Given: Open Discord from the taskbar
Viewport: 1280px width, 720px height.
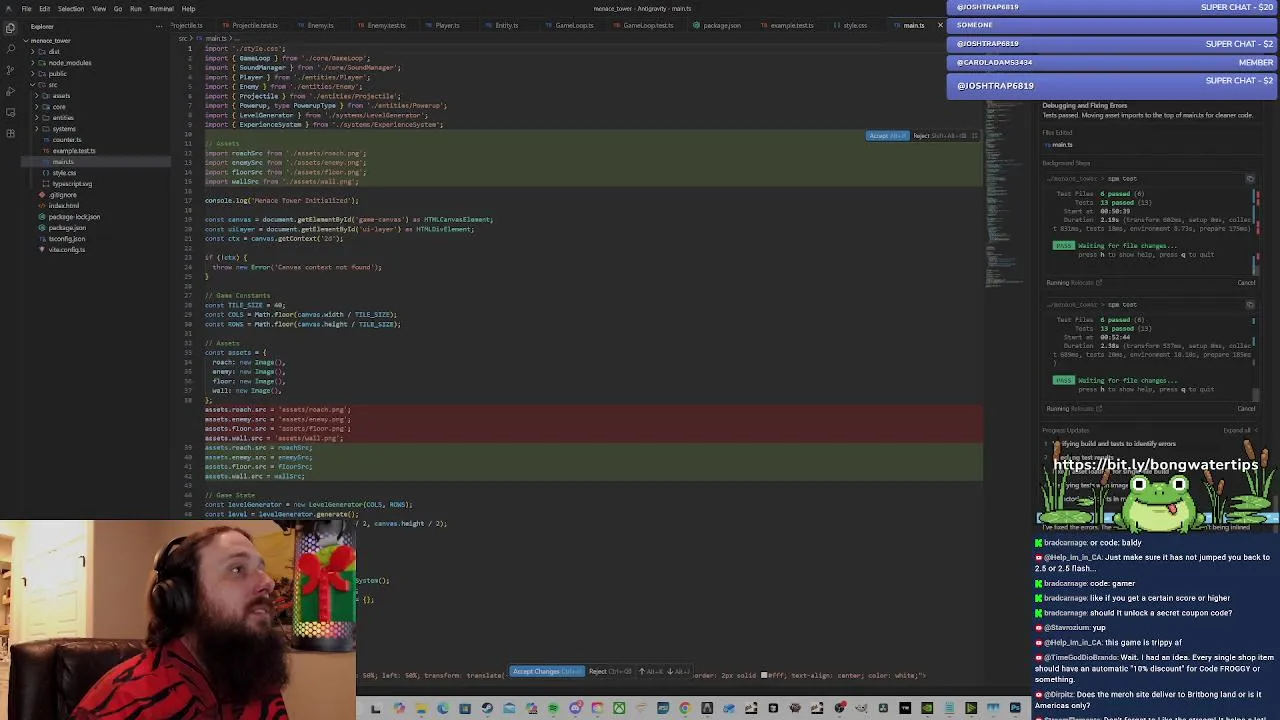Looking at the screenshot, I should (x=576, y=709).
